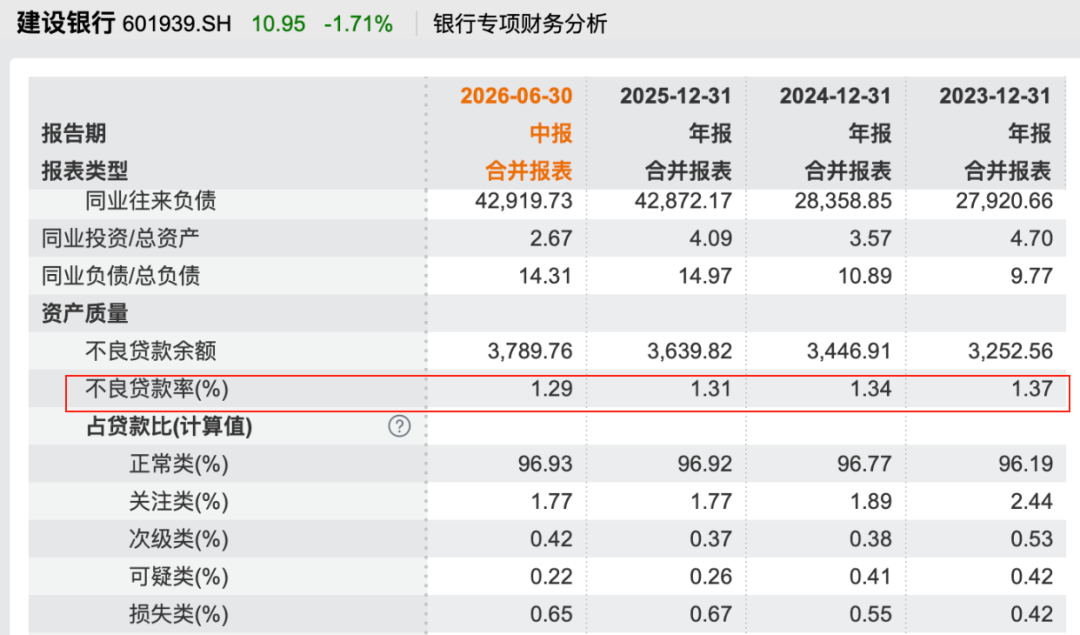Click the 0.67 损失类 value
Viewport: 1080px width, 635px height.
(711, 614)
